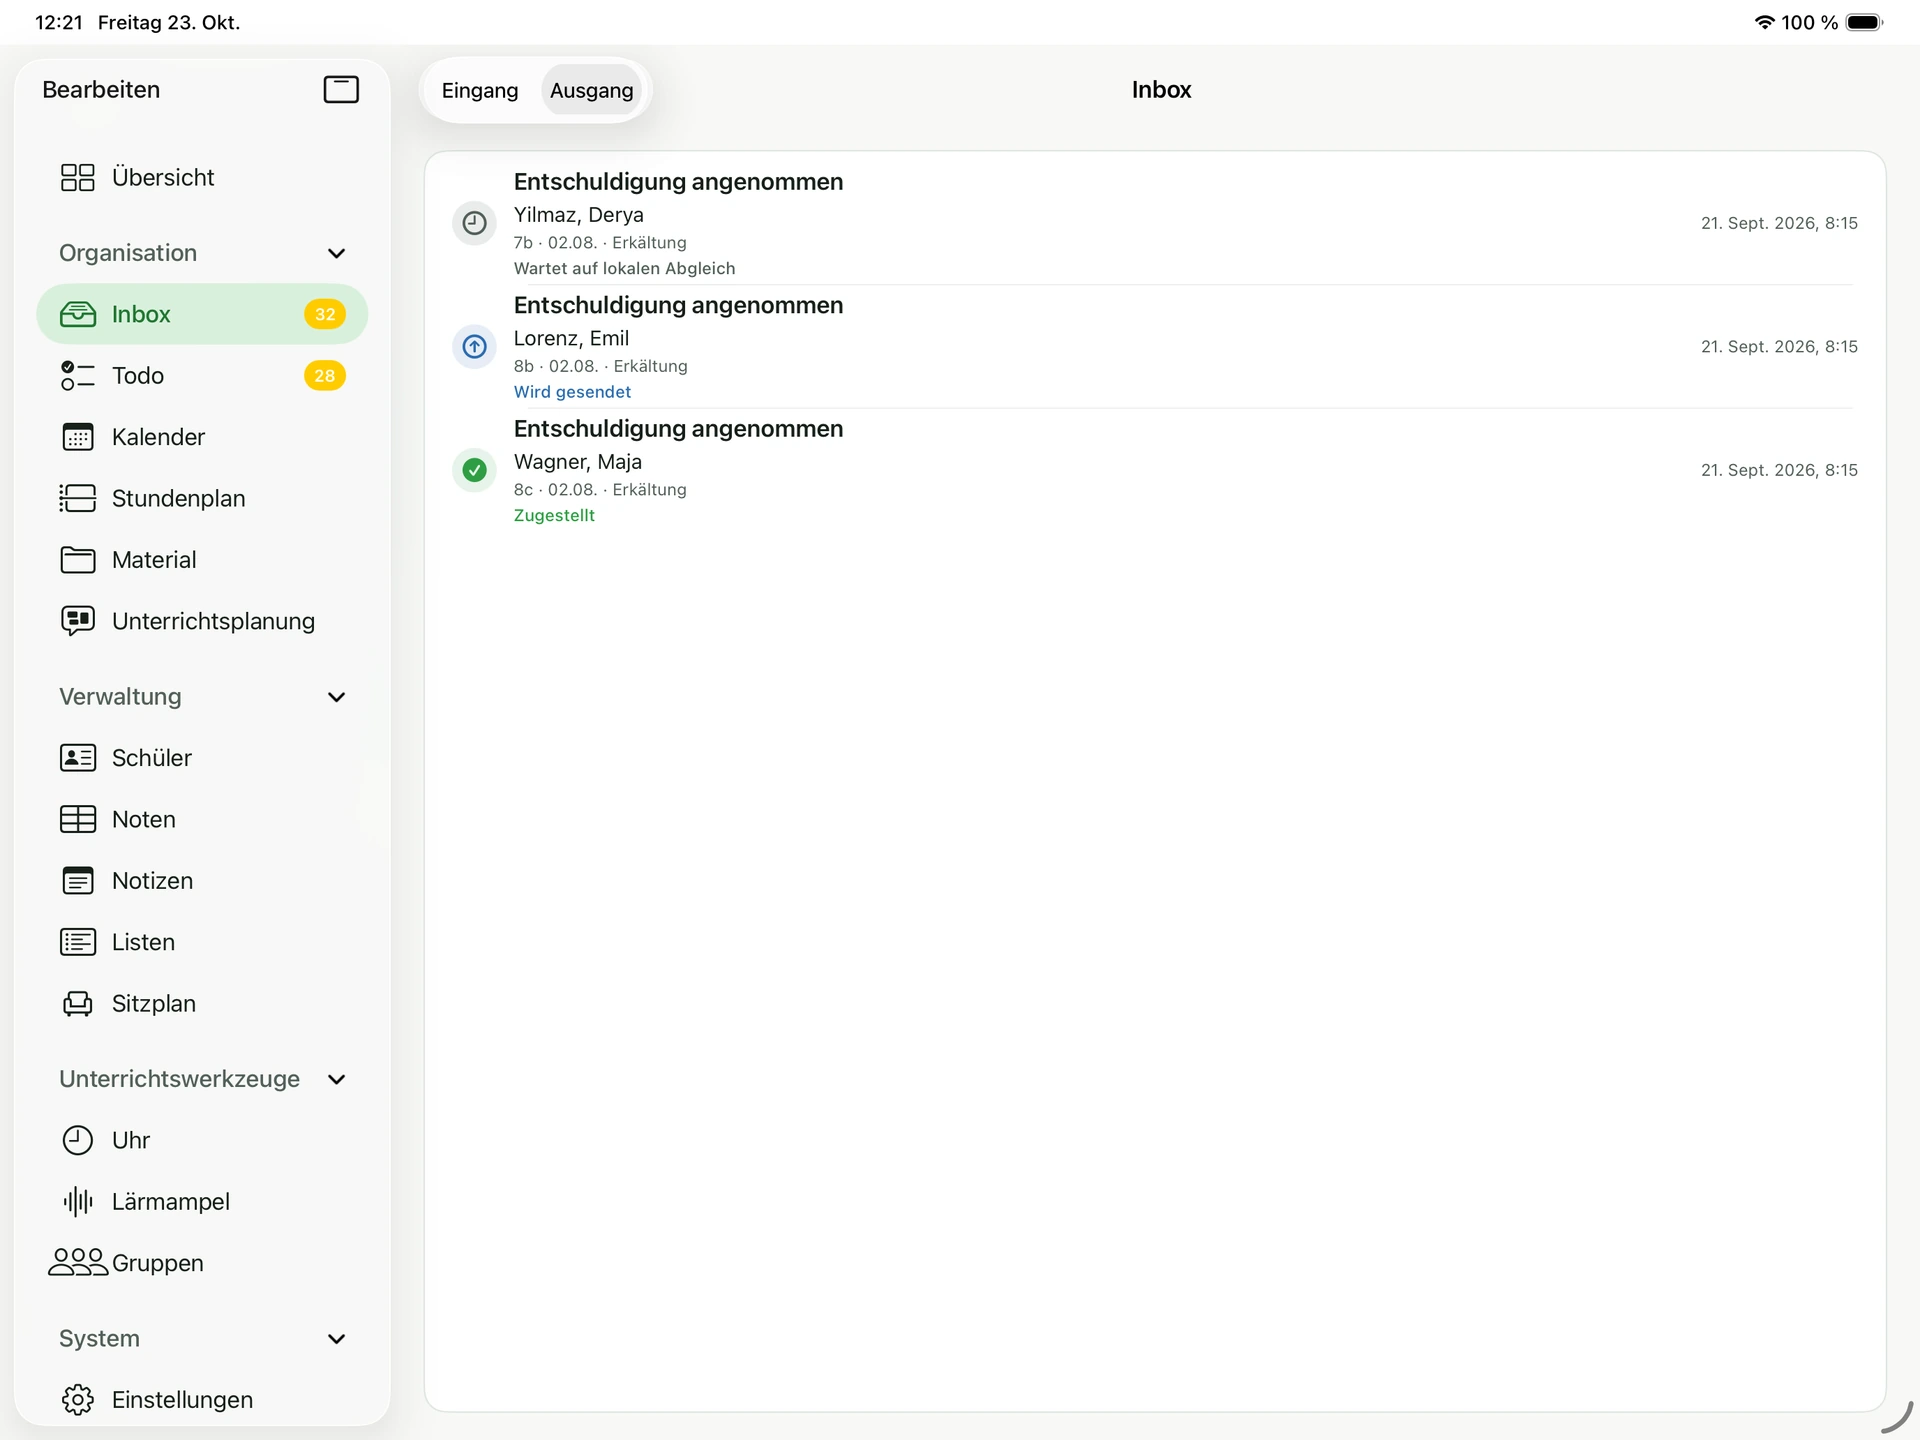Click the Material folder icon
1920x1440 pixels.
78,560
